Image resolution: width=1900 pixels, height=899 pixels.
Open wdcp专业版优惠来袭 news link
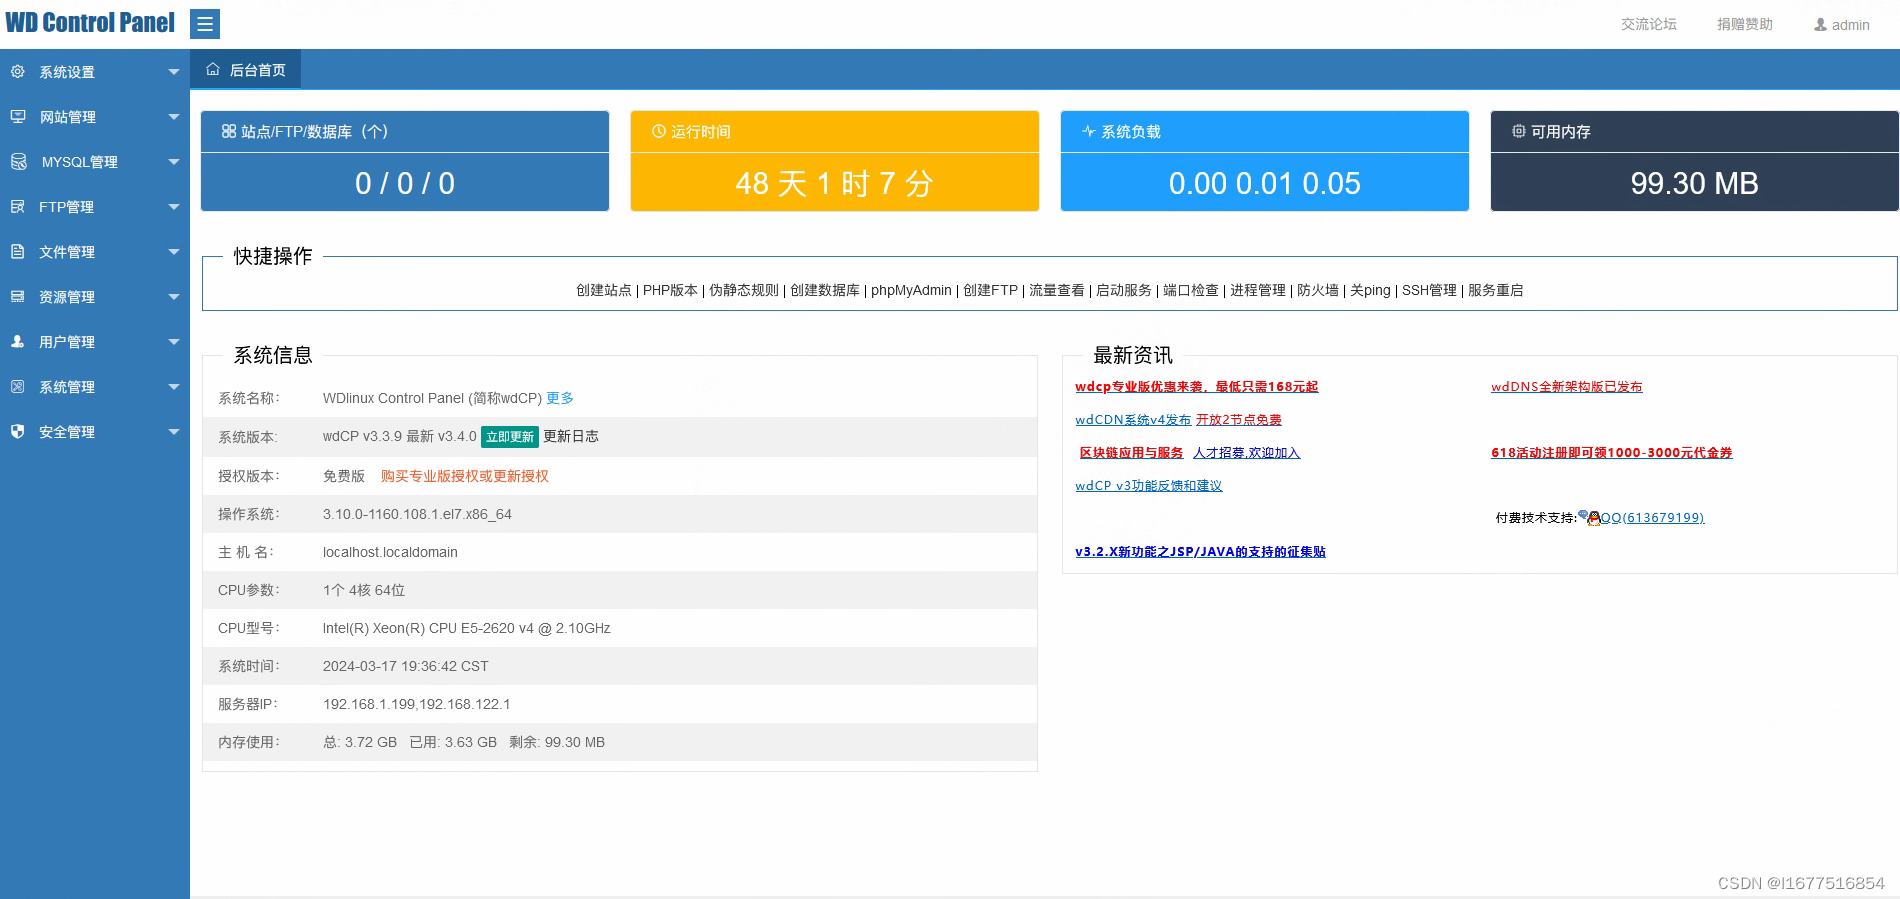[1197, 387]
